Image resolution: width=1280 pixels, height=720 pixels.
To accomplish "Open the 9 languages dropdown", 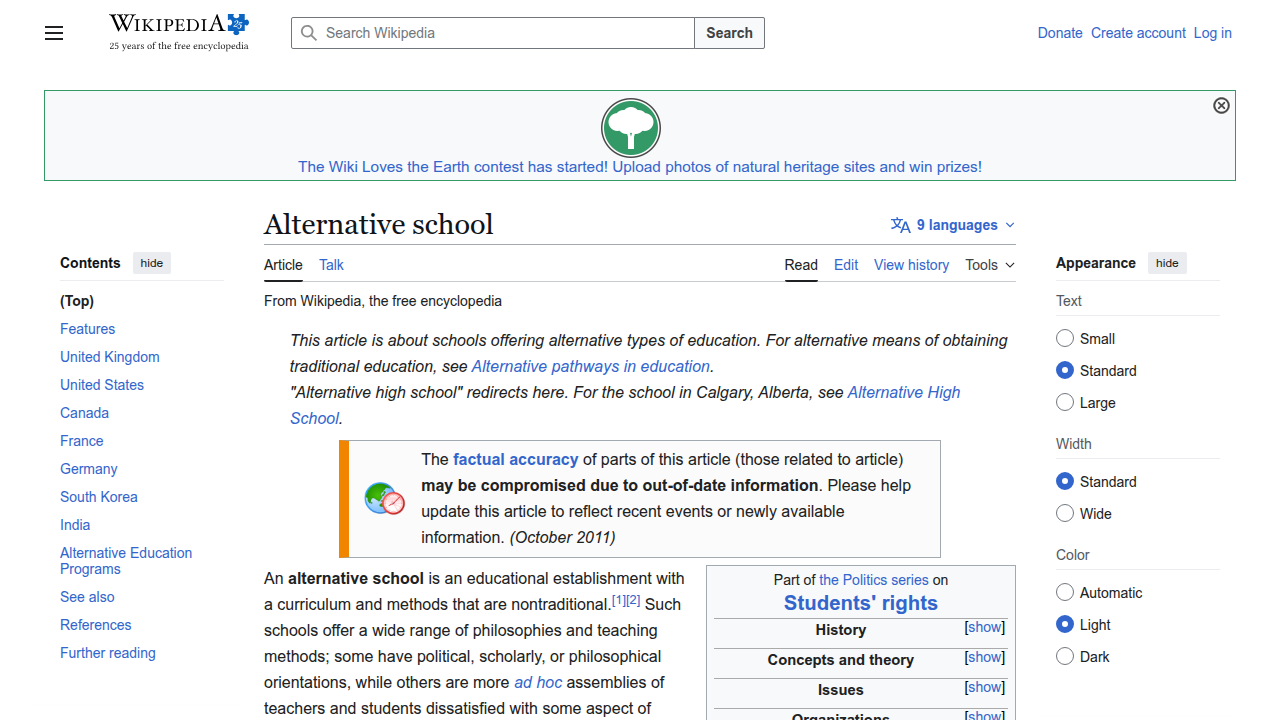I will (953, 225).
